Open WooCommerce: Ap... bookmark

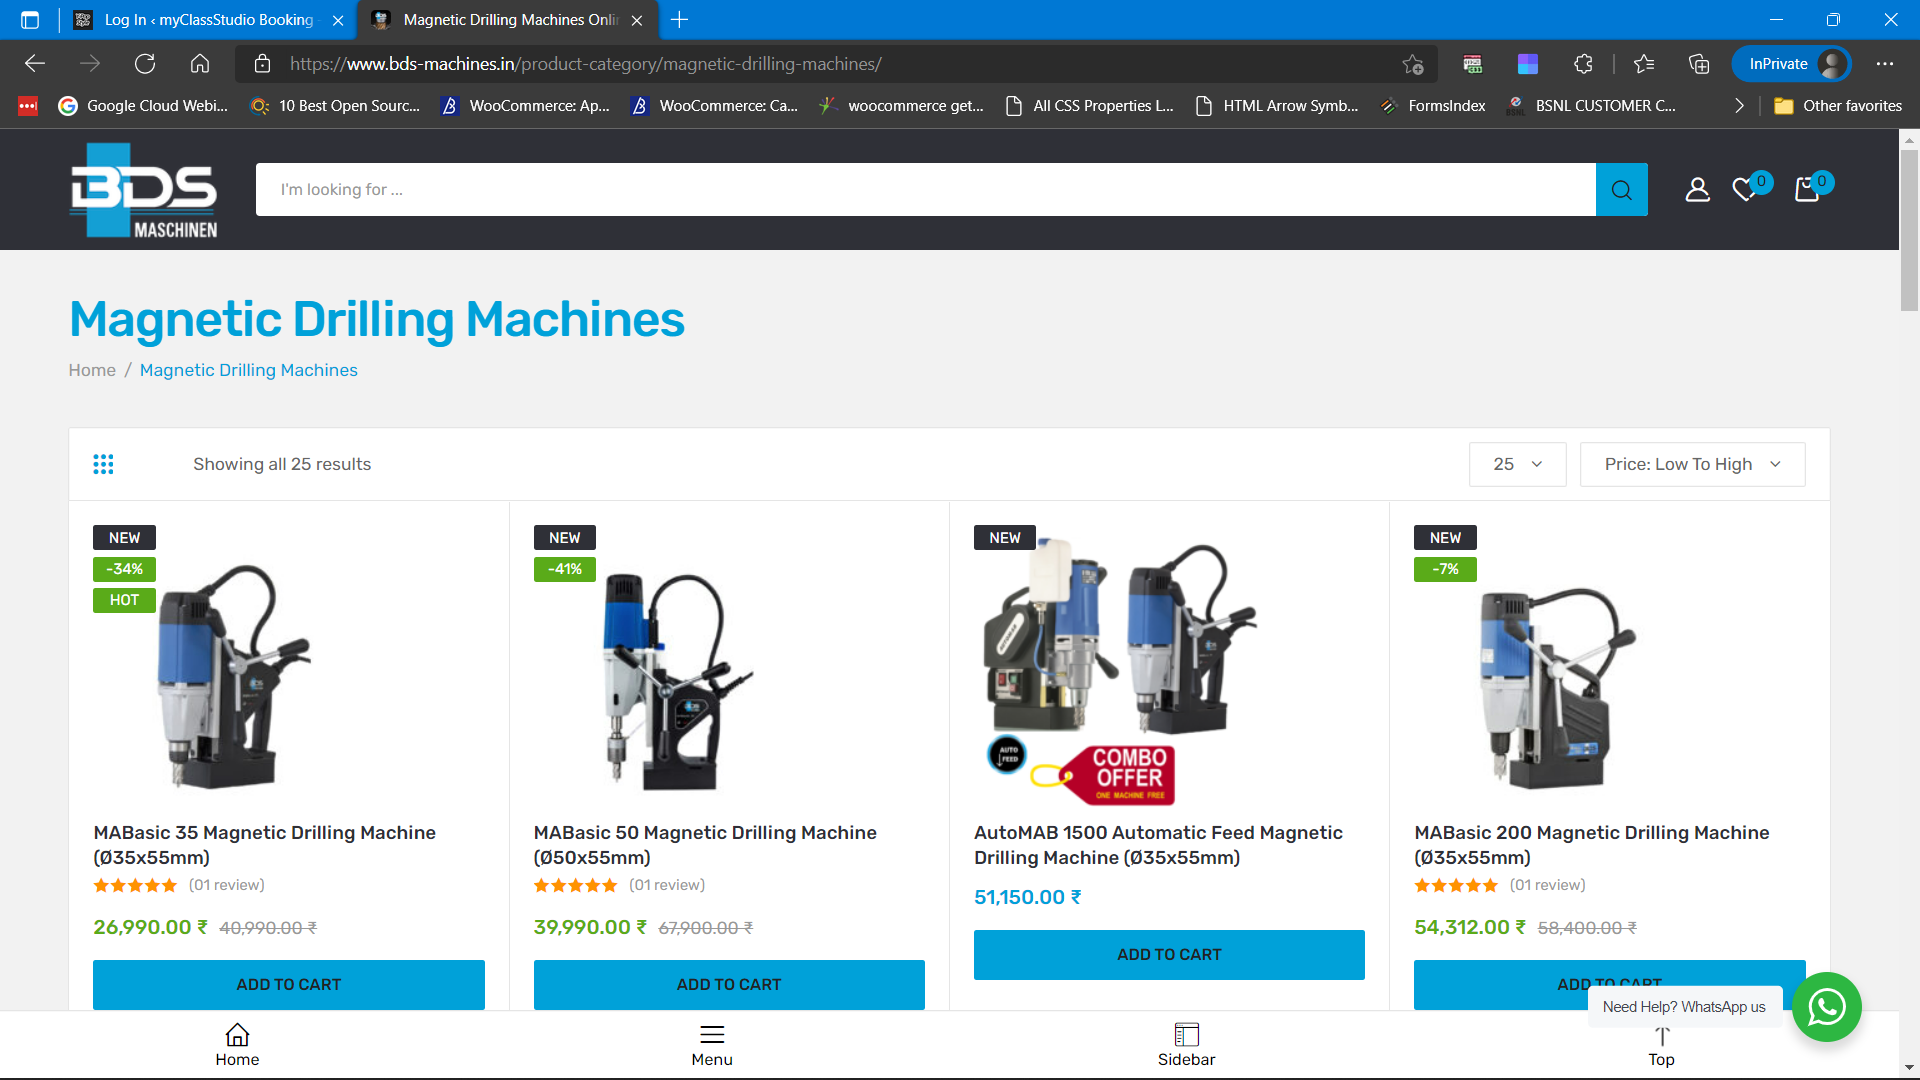point(526,106)
